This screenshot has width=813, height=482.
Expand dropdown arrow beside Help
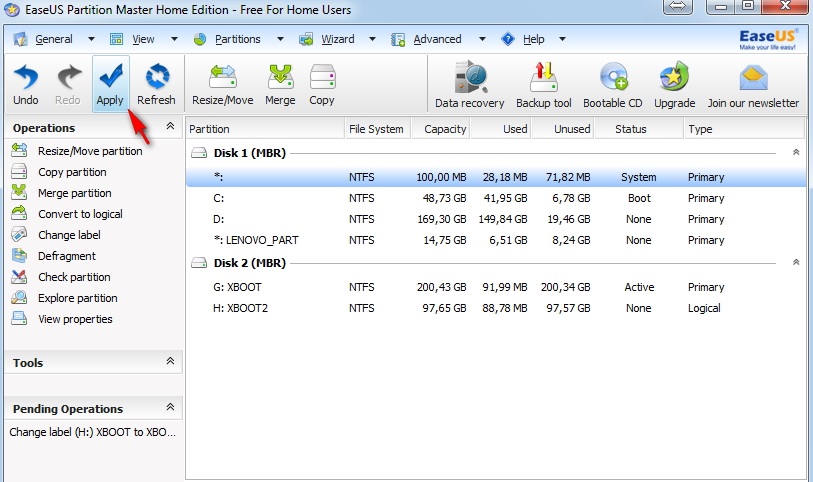562,39
